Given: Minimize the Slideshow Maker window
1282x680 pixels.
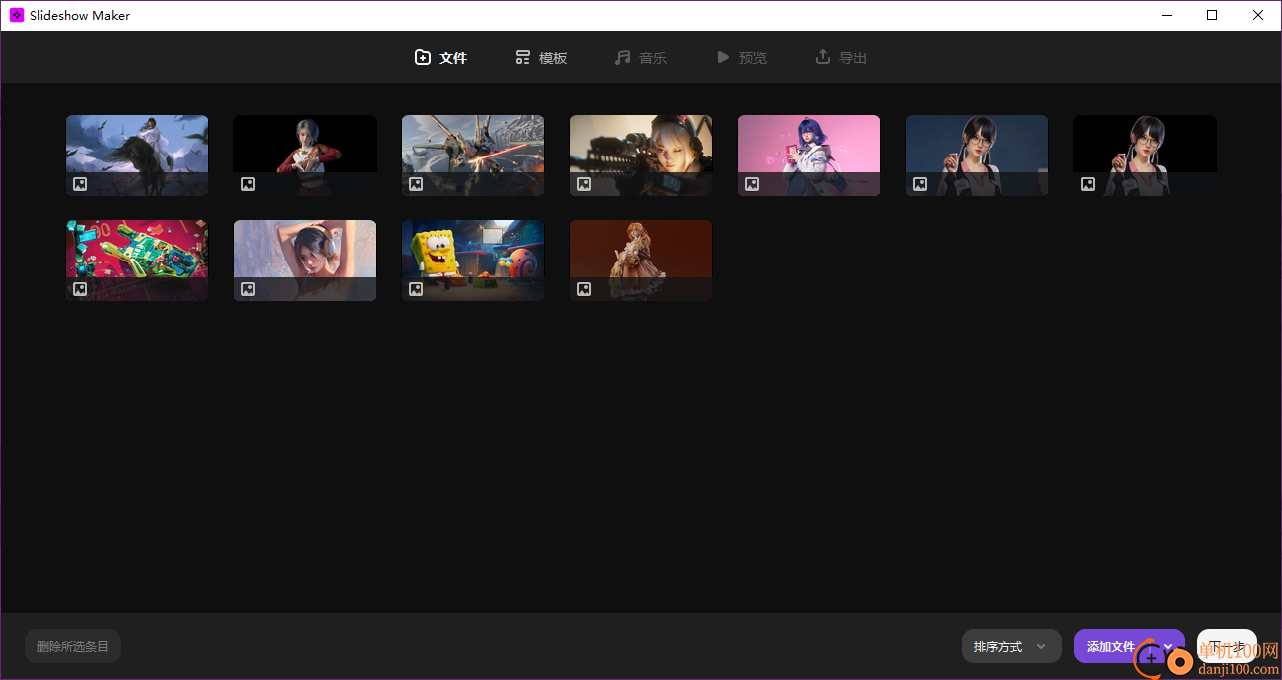Looking at the screenshot, I should click(x=1166, y=15).
